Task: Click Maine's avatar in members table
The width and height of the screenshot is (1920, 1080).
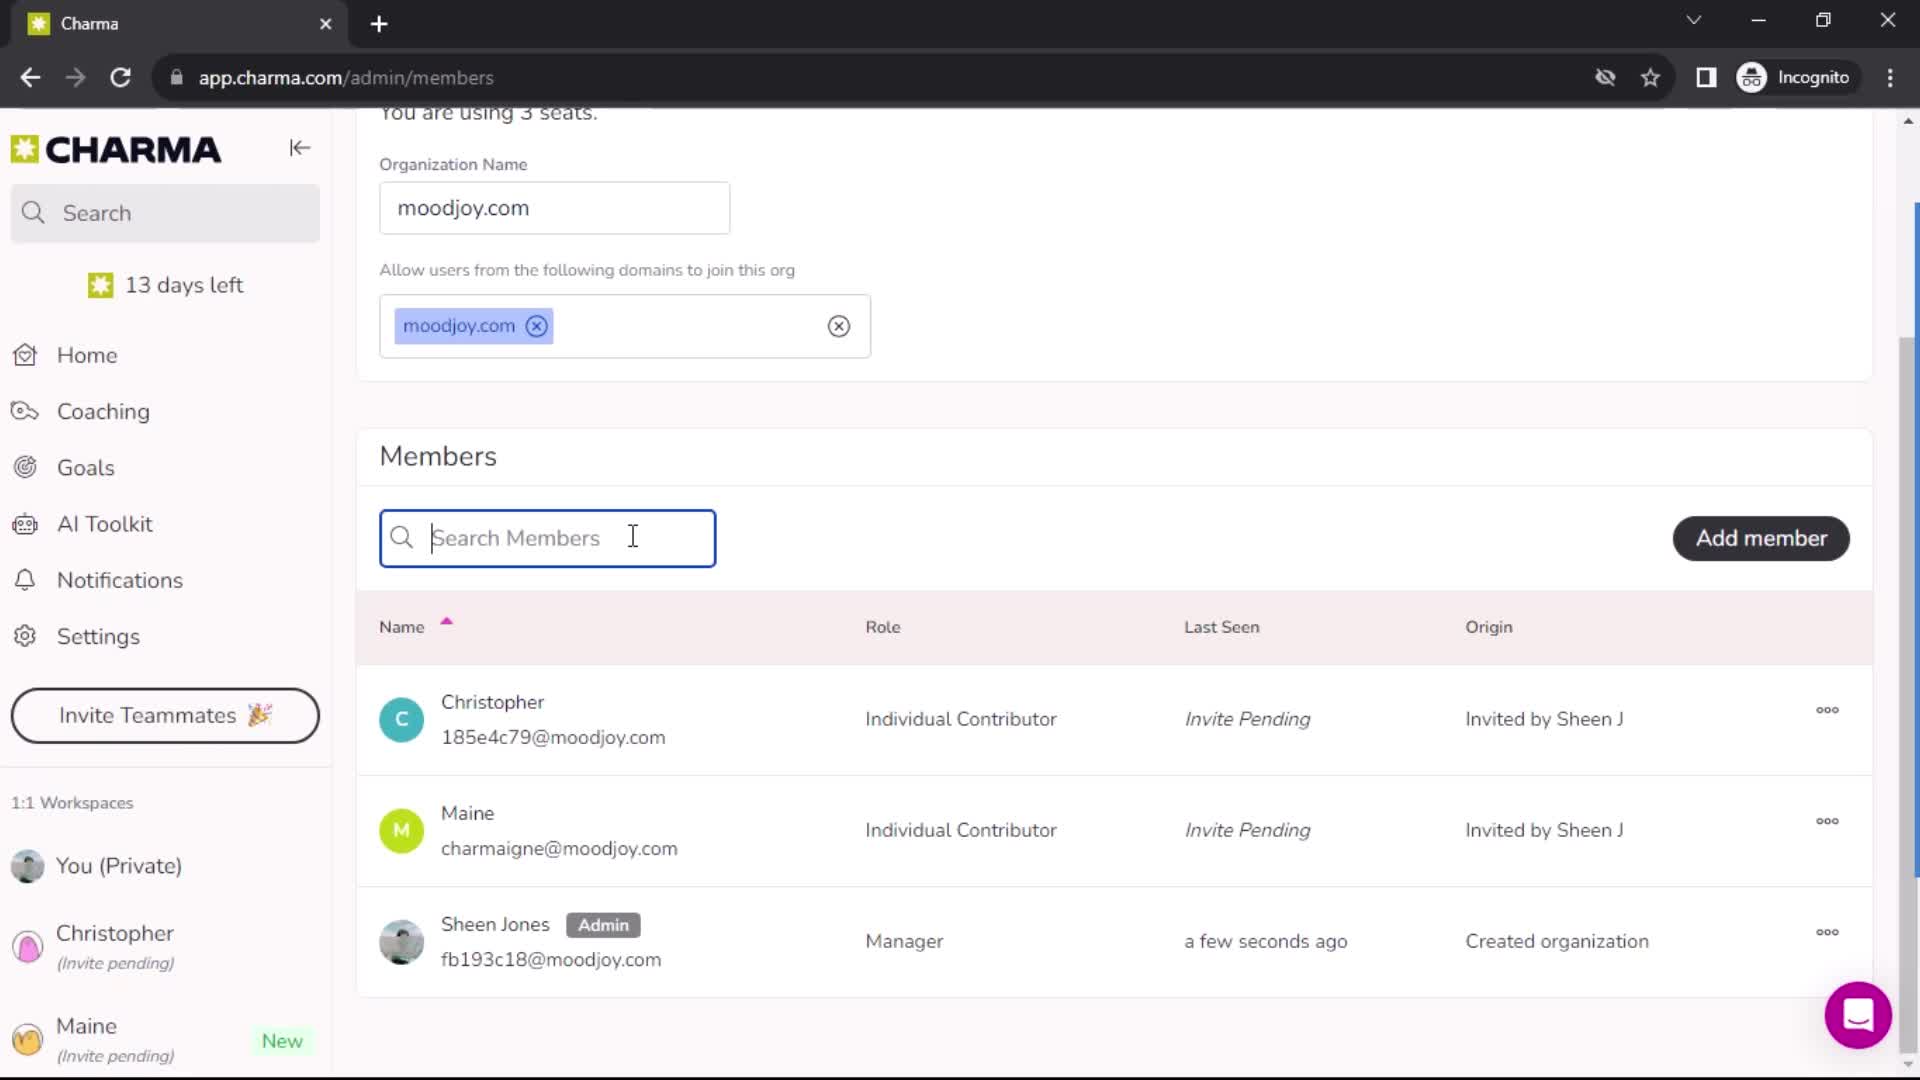Action: click(401, 830)
